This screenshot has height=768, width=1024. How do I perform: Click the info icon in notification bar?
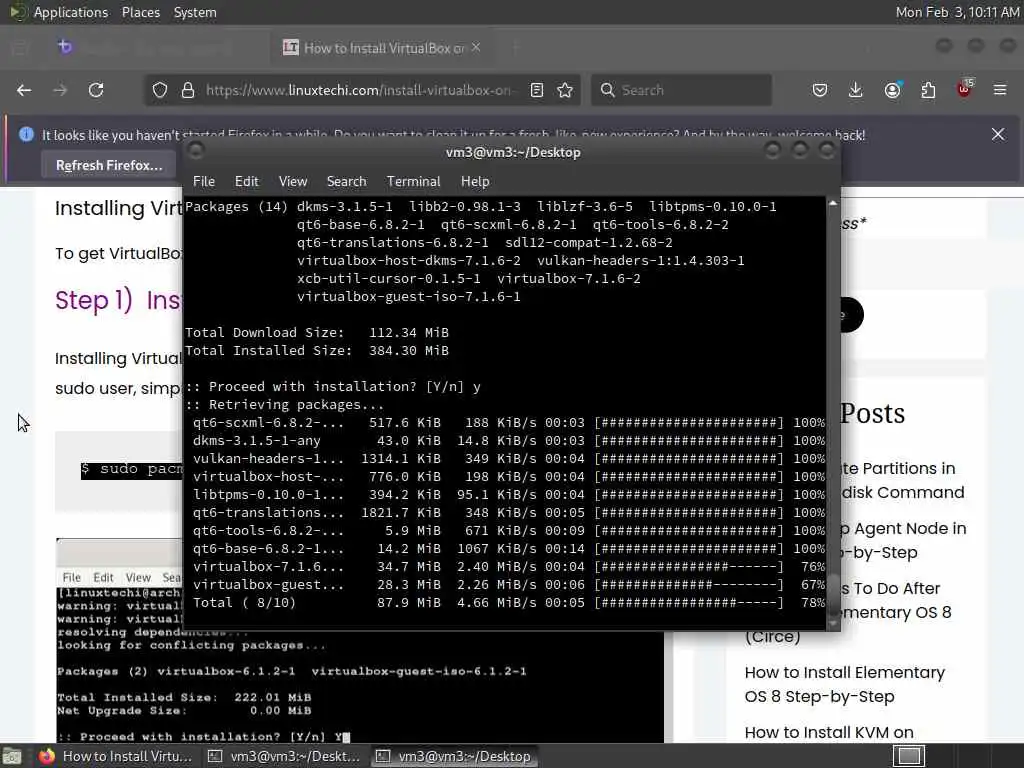pos(26,135)
